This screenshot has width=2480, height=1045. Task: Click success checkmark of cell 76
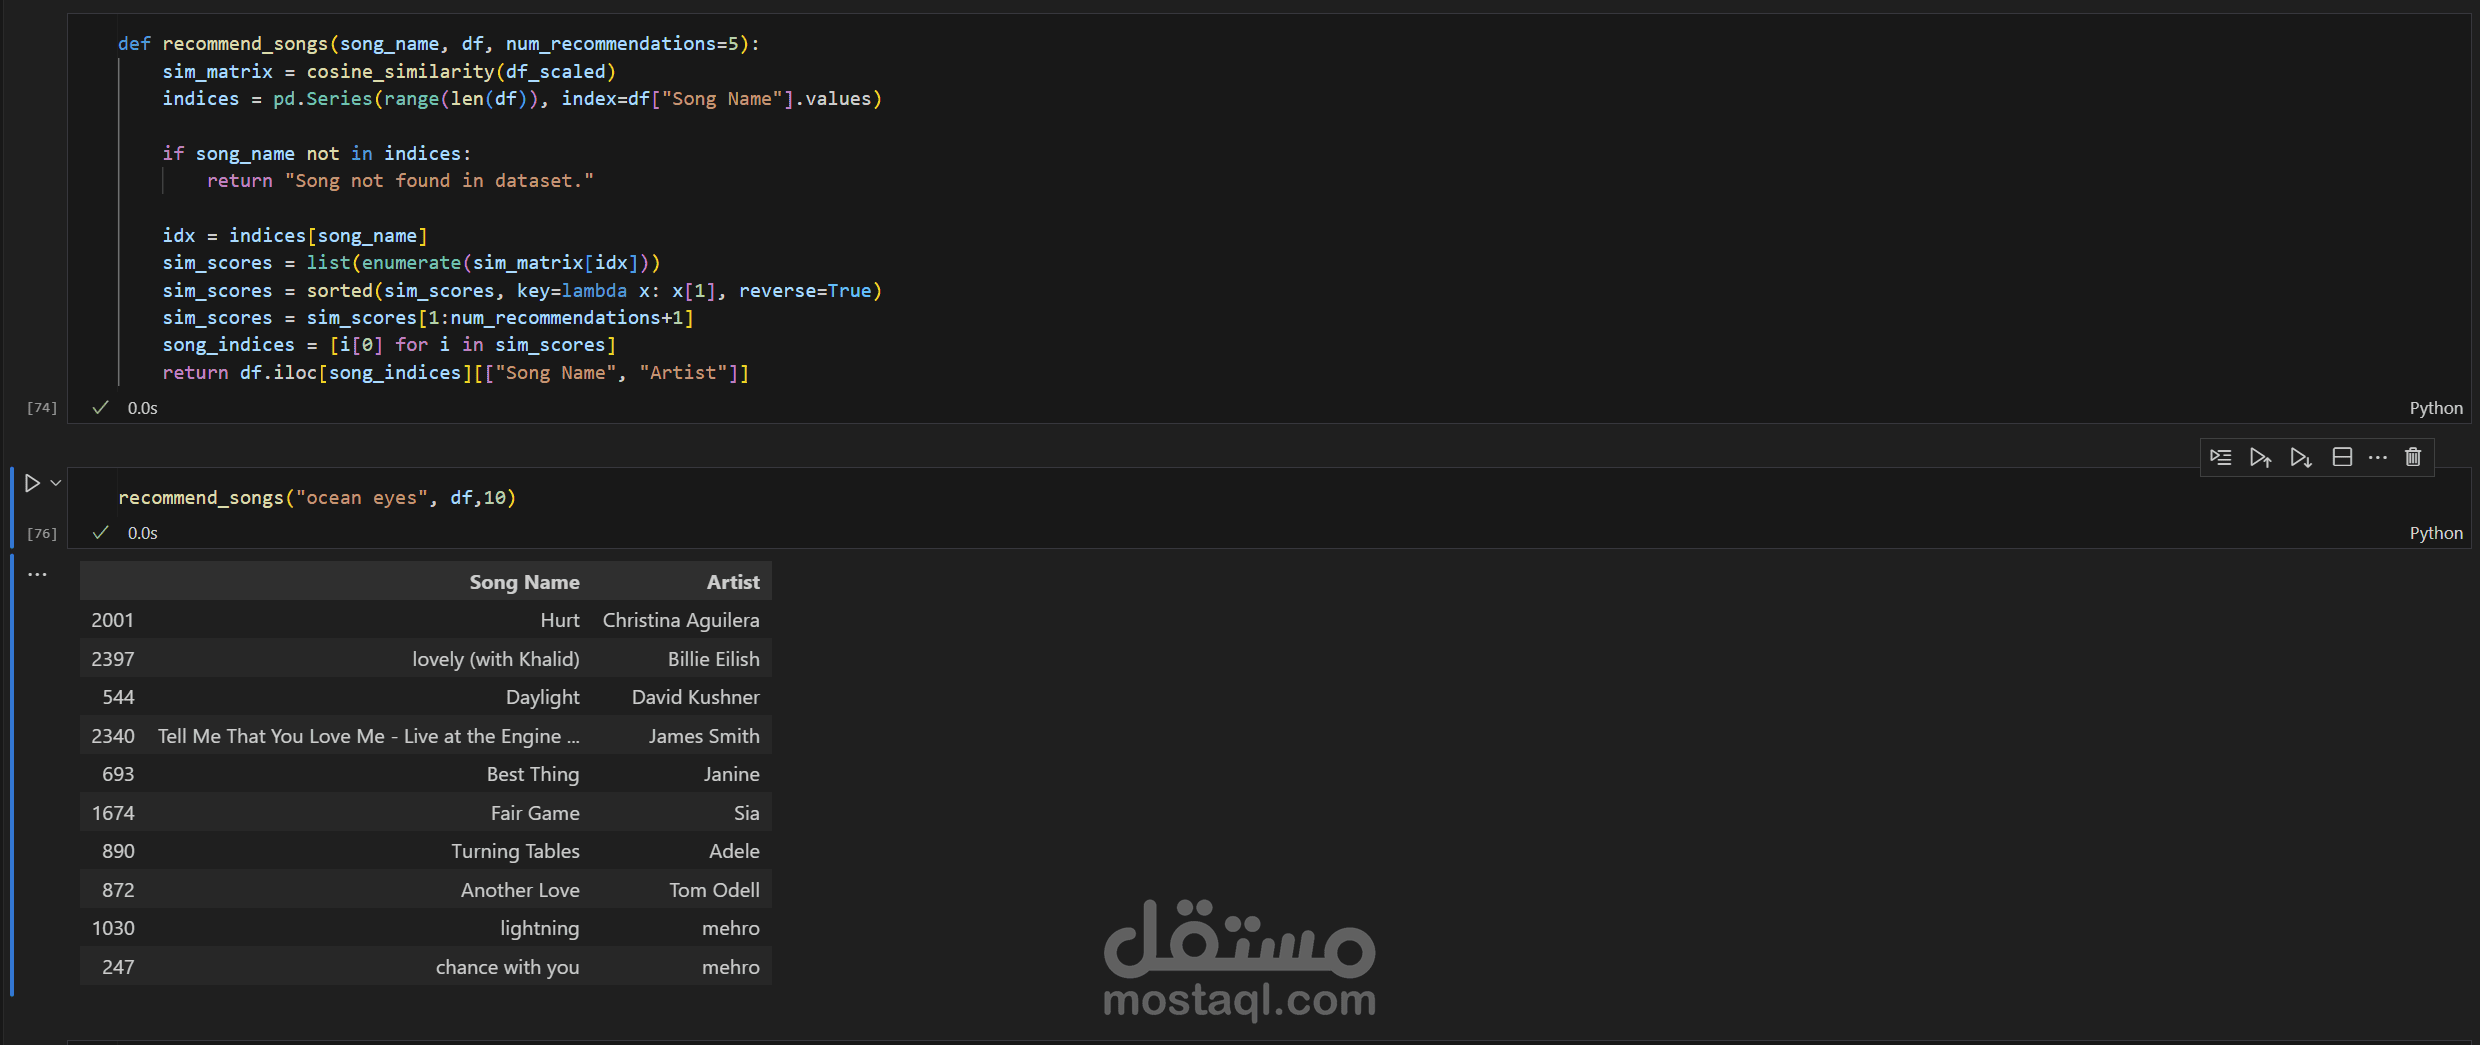pyautogui.click(x=100, y=532)
